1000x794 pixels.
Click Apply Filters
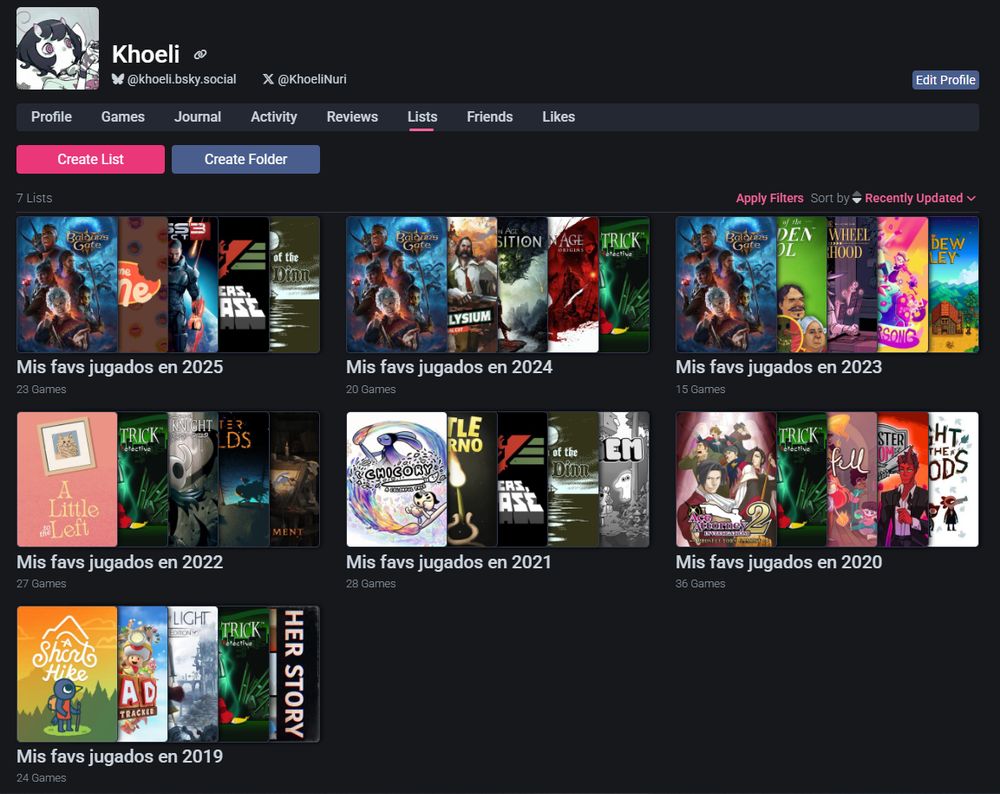pyautogui.click(x=769, y=198)
